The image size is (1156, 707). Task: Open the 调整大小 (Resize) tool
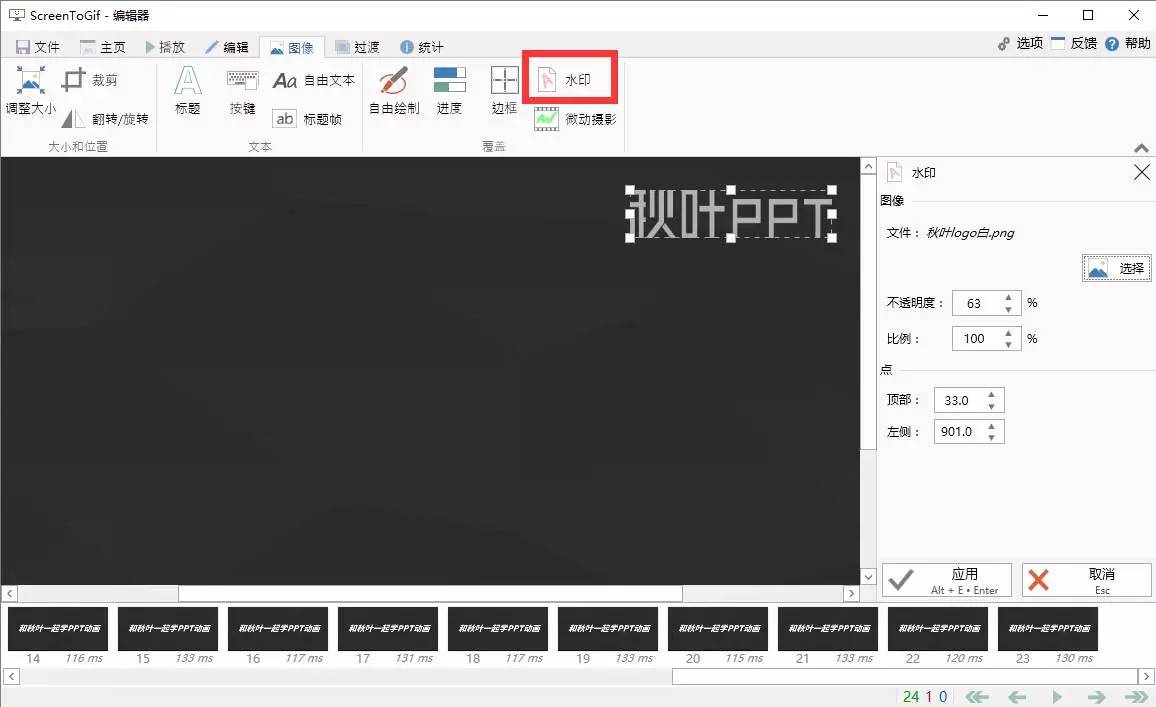tap(30, 93)
